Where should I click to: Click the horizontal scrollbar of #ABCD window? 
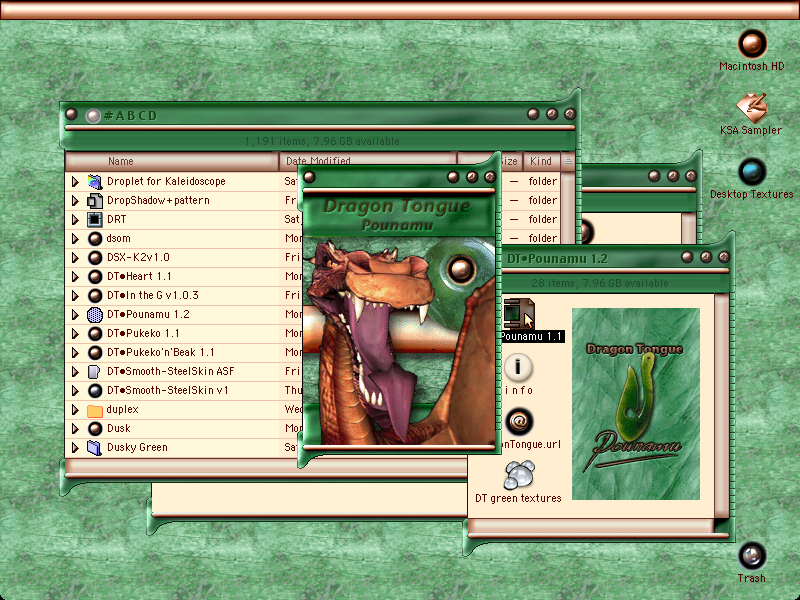pos(265,466)
